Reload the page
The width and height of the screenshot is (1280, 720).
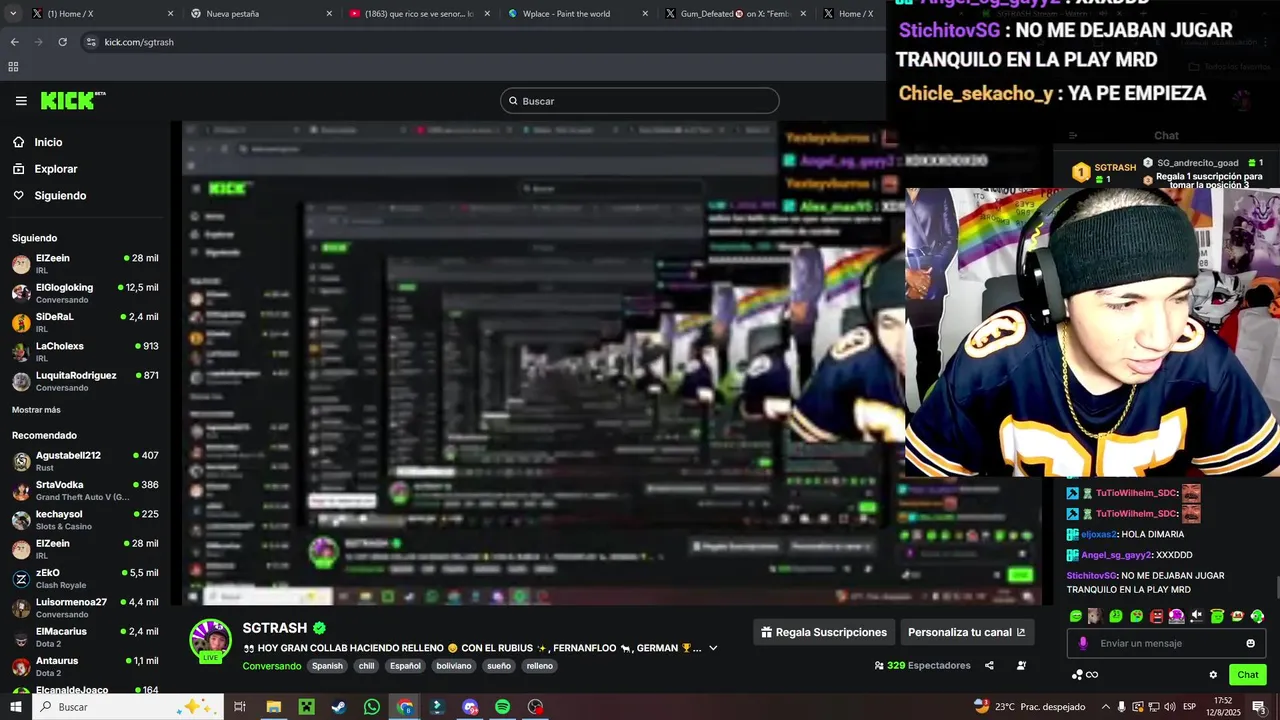(62, 42)
